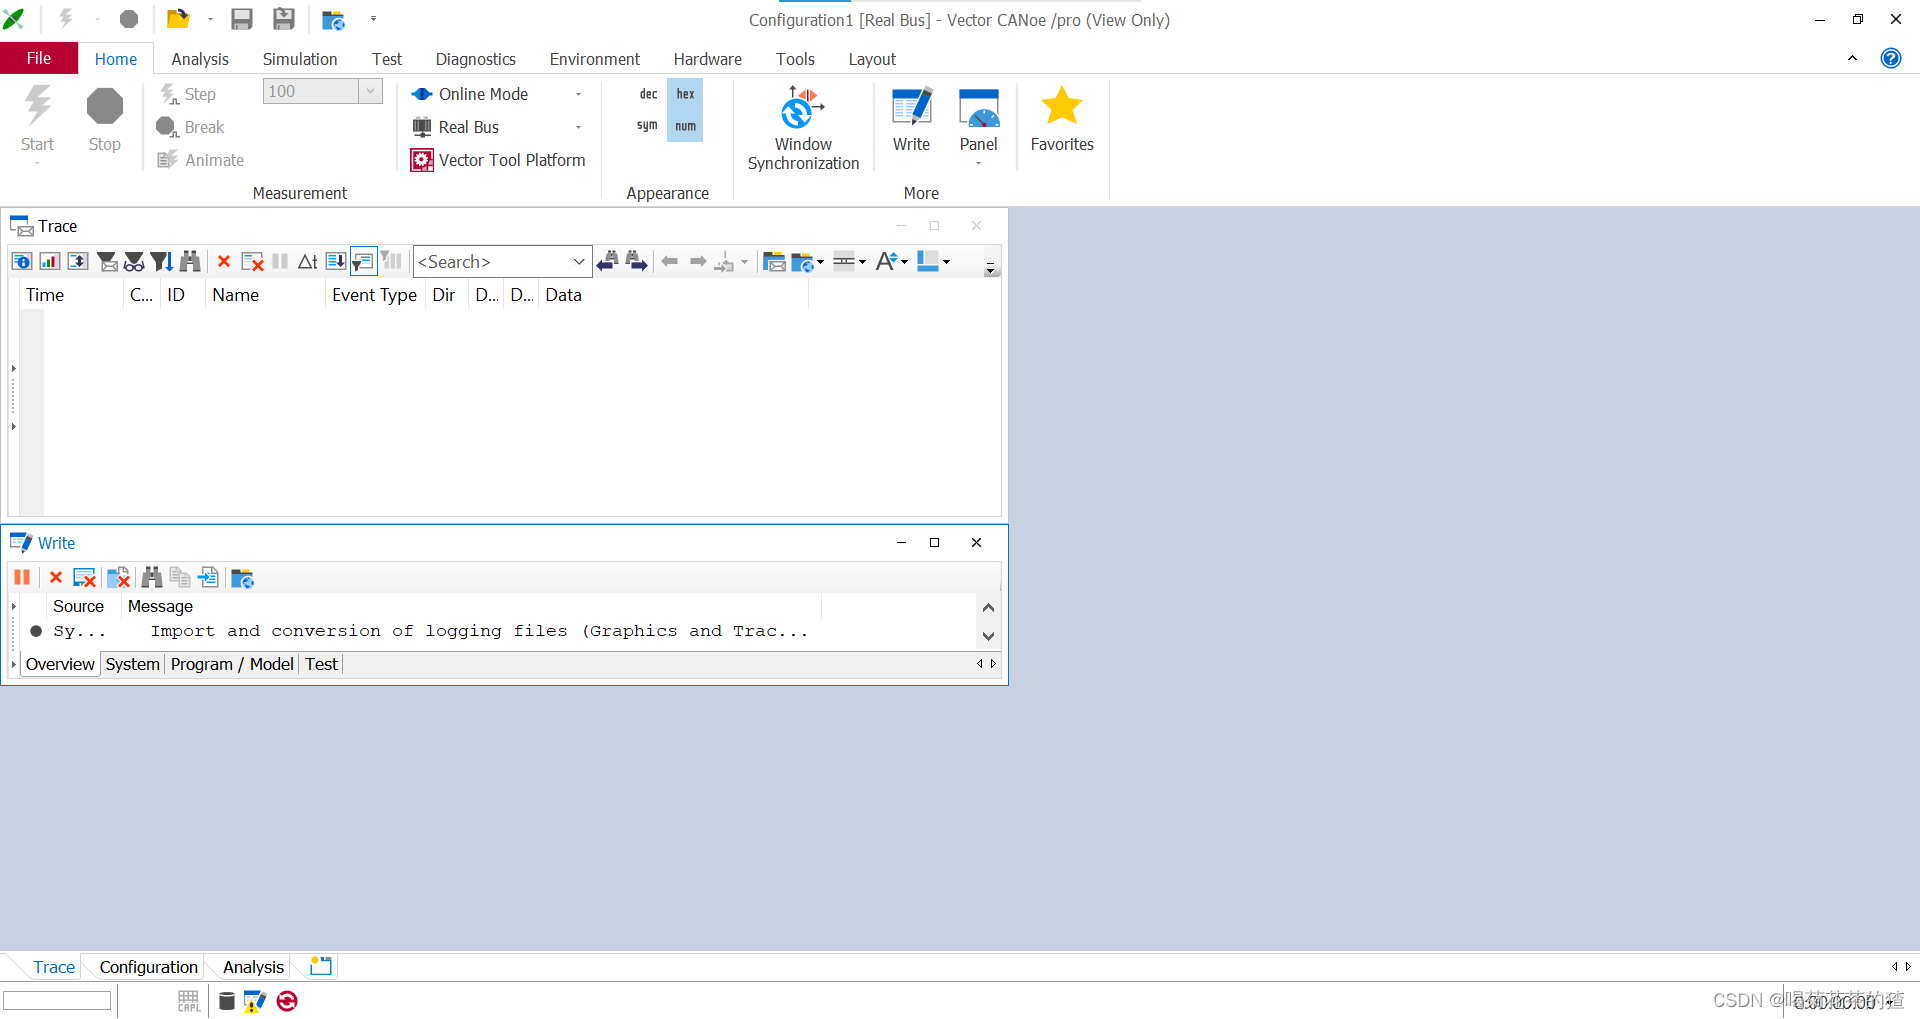Select the Program / Model tab in Write
This screenshot has width=1920, height=1019.
pos(232,664)
